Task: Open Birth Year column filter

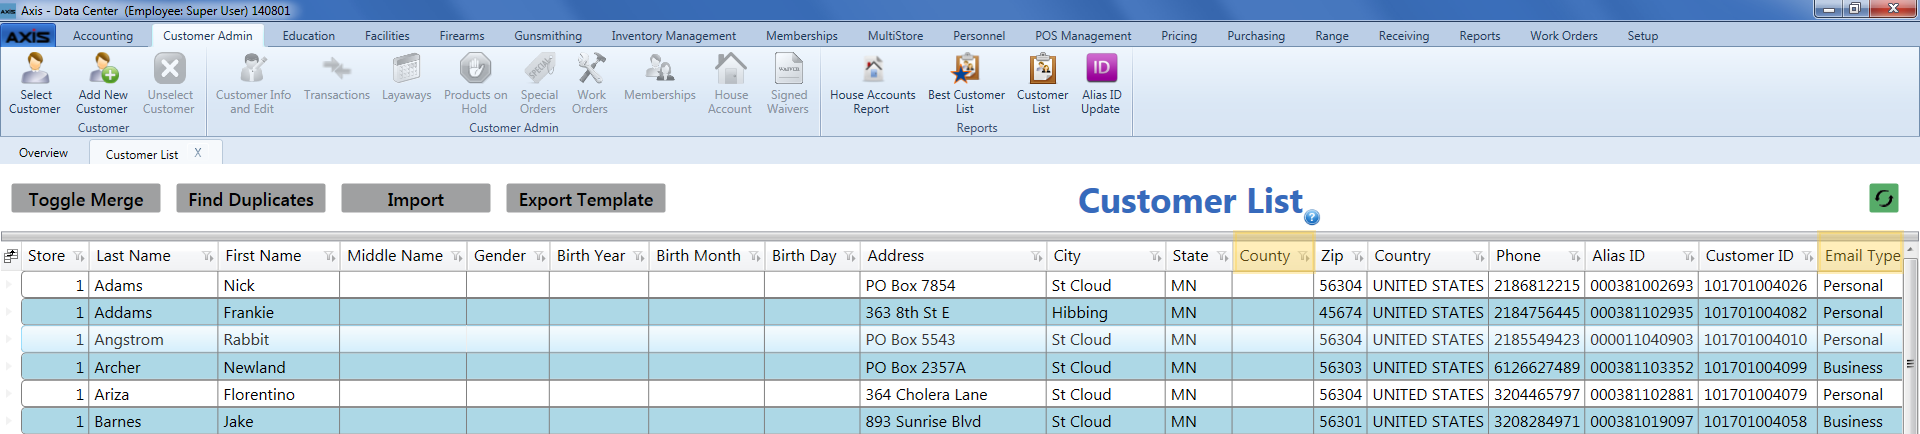Action: tap(638, 257)
